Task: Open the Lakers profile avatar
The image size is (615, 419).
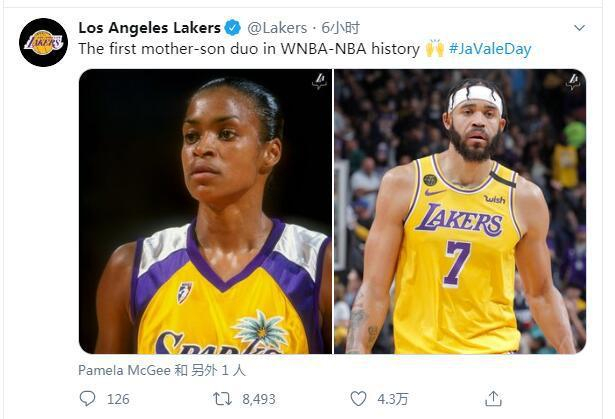Action: pos(43,42)
